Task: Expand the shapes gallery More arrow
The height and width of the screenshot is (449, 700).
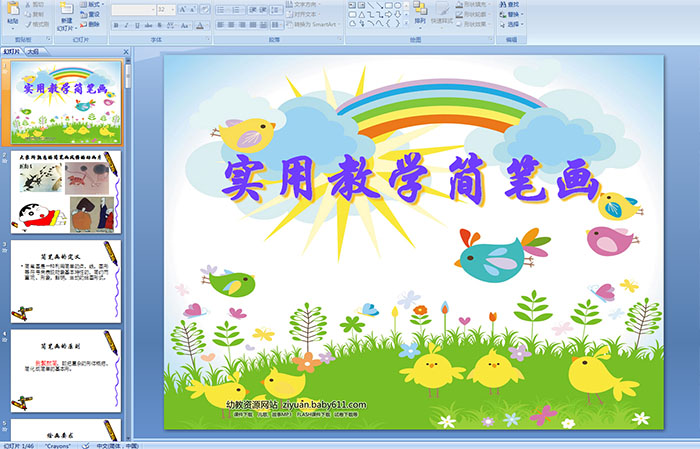Action: coord(406,24)
